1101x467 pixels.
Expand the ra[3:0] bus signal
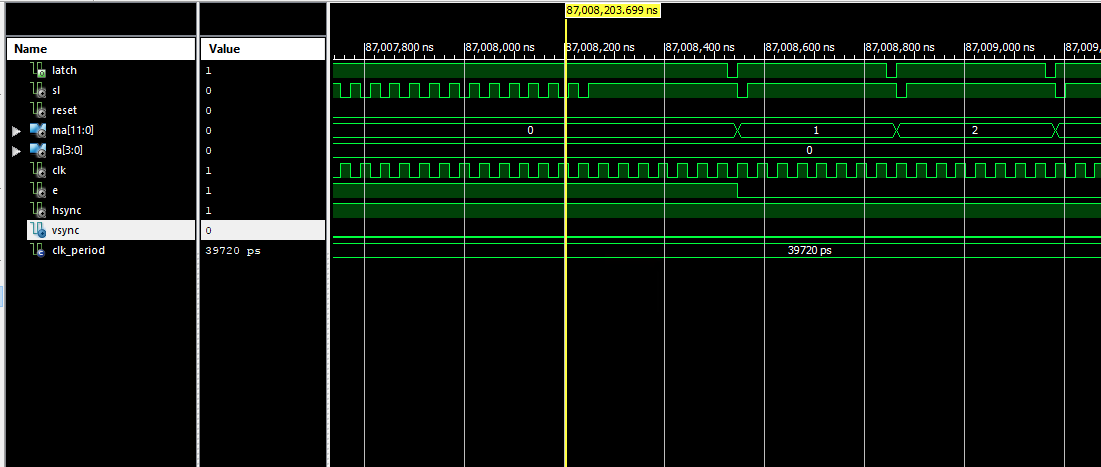coord(16,151)
